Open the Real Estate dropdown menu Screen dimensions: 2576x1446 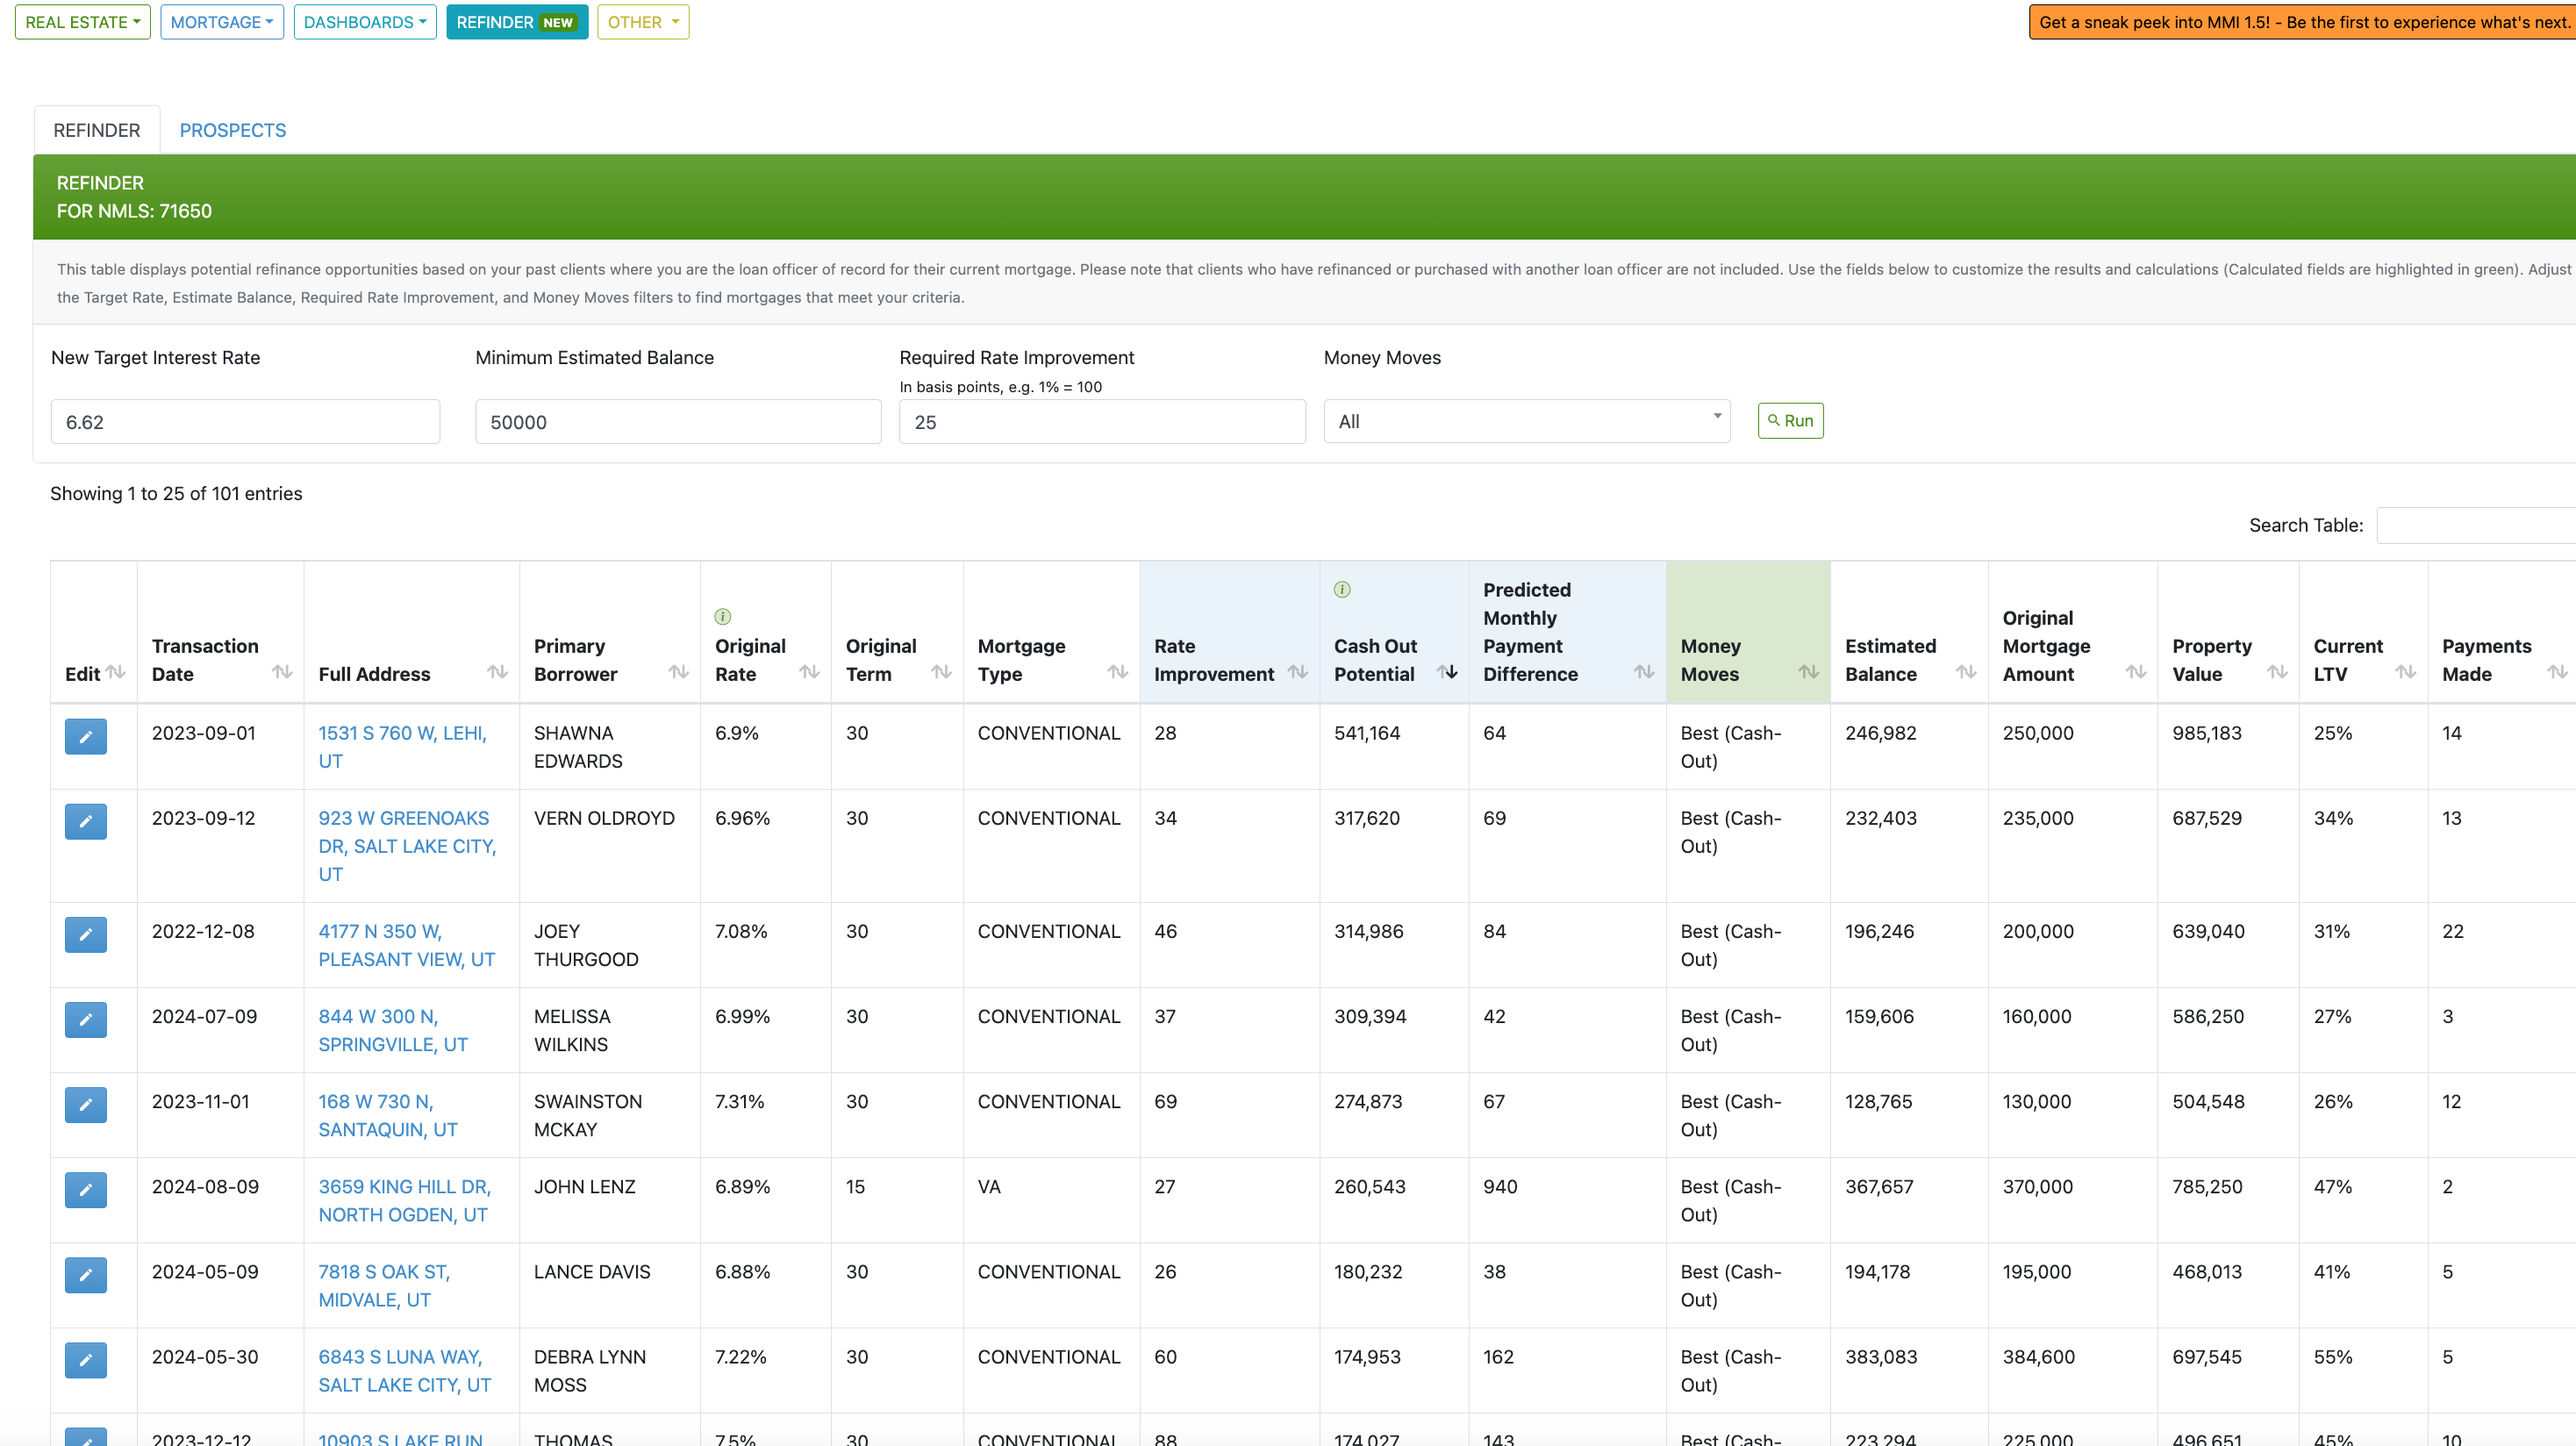(x=83, y=22)
